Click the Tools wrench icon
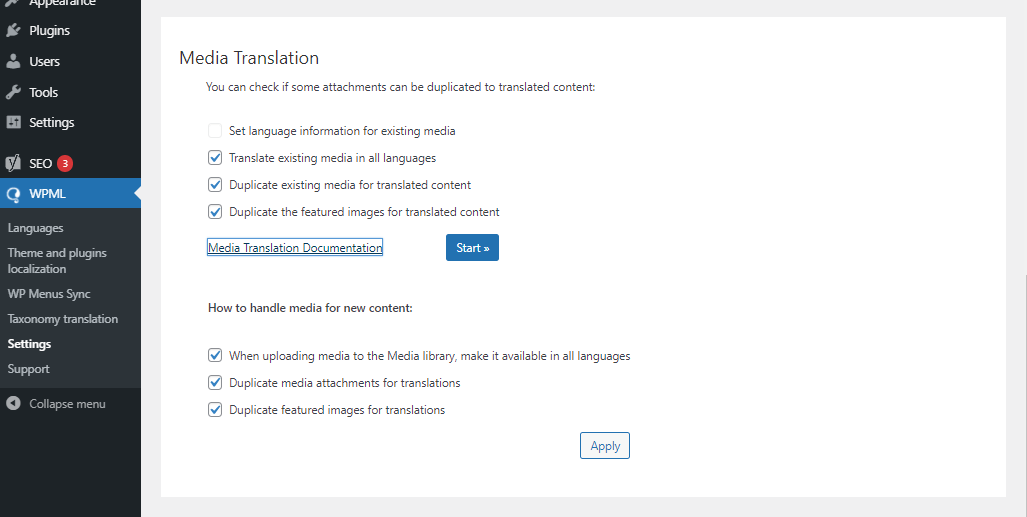This screenshot has width=1027, height=517. click(13, 92)
